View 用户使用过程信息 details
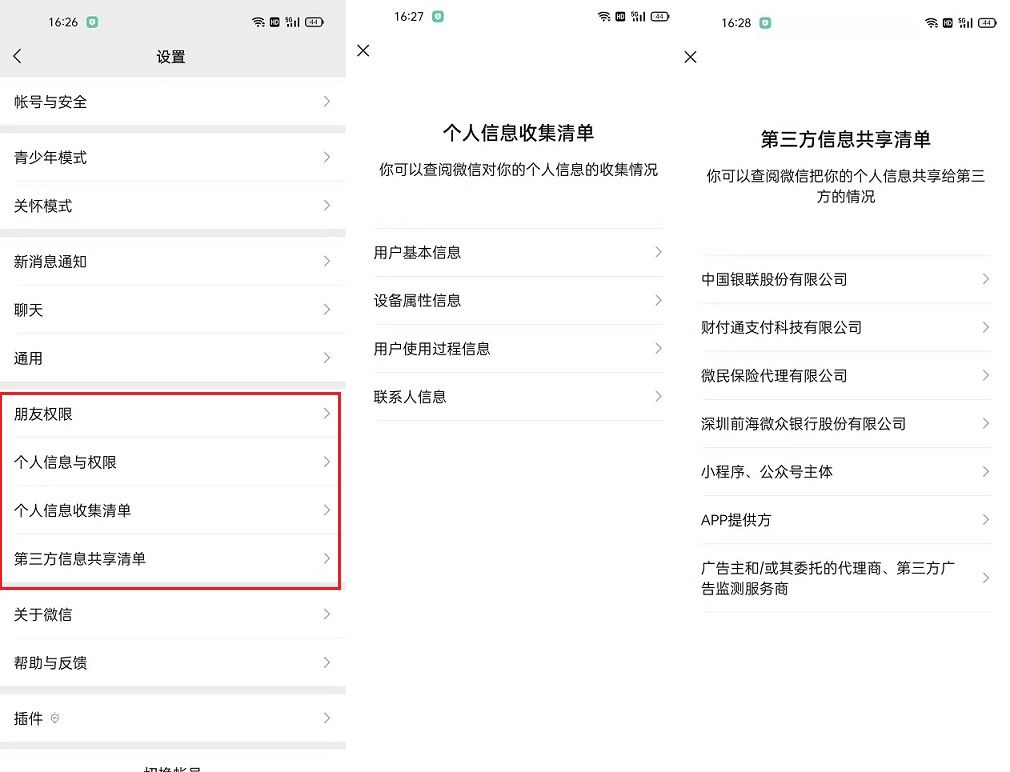 click(519, 348)
